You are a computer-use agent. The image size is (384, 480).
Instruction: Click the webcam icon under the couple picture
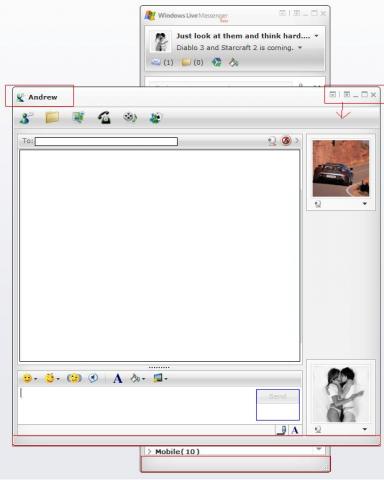pyautogui.click(x=318, y=429)
